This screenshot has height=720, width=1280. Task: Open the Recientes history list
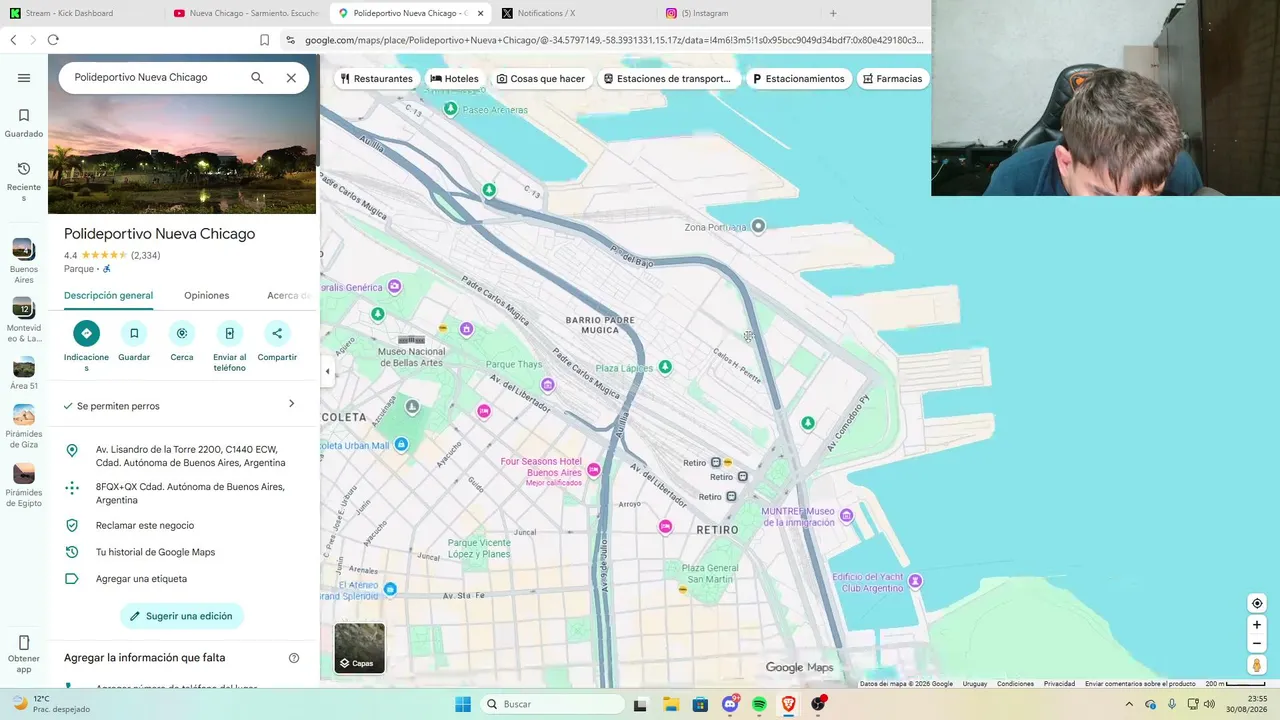tap(24, 181)
